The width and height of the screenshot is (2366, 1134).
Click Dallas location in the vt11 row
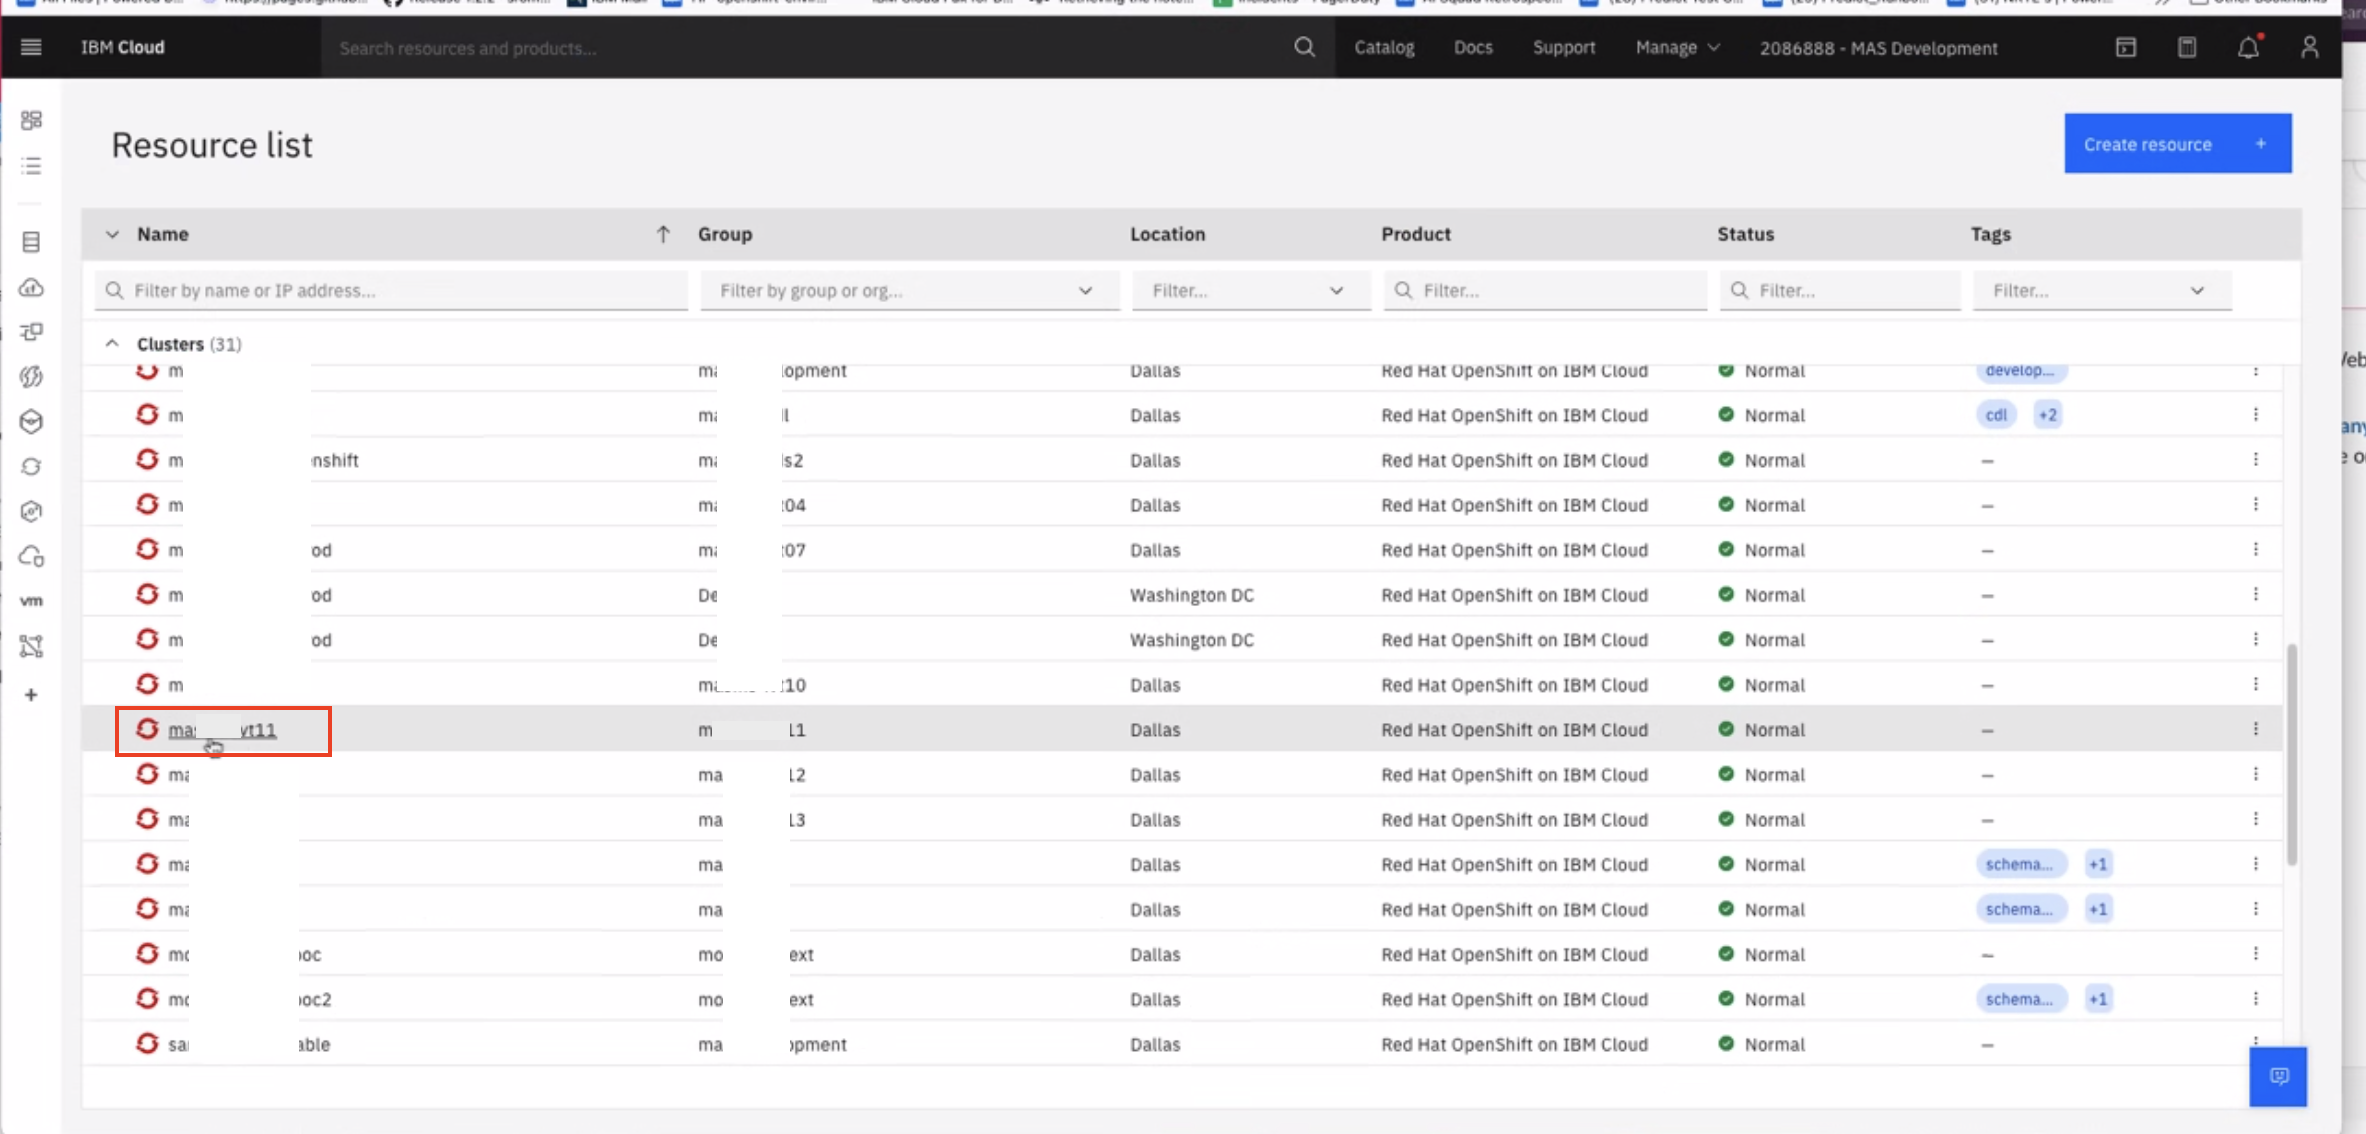(1155, 730)
